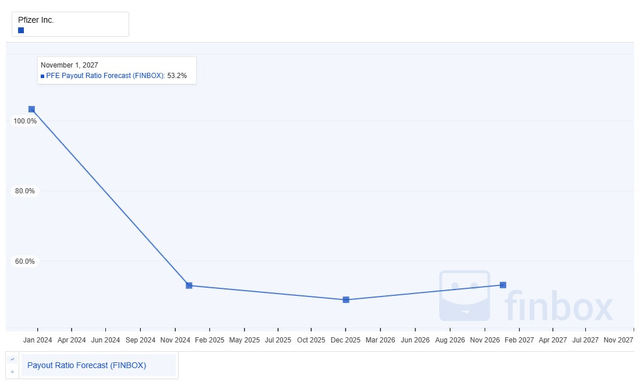640x385 pixels.
Task: Click the Apr 2027 x-axis label
Action: point(553,340)
